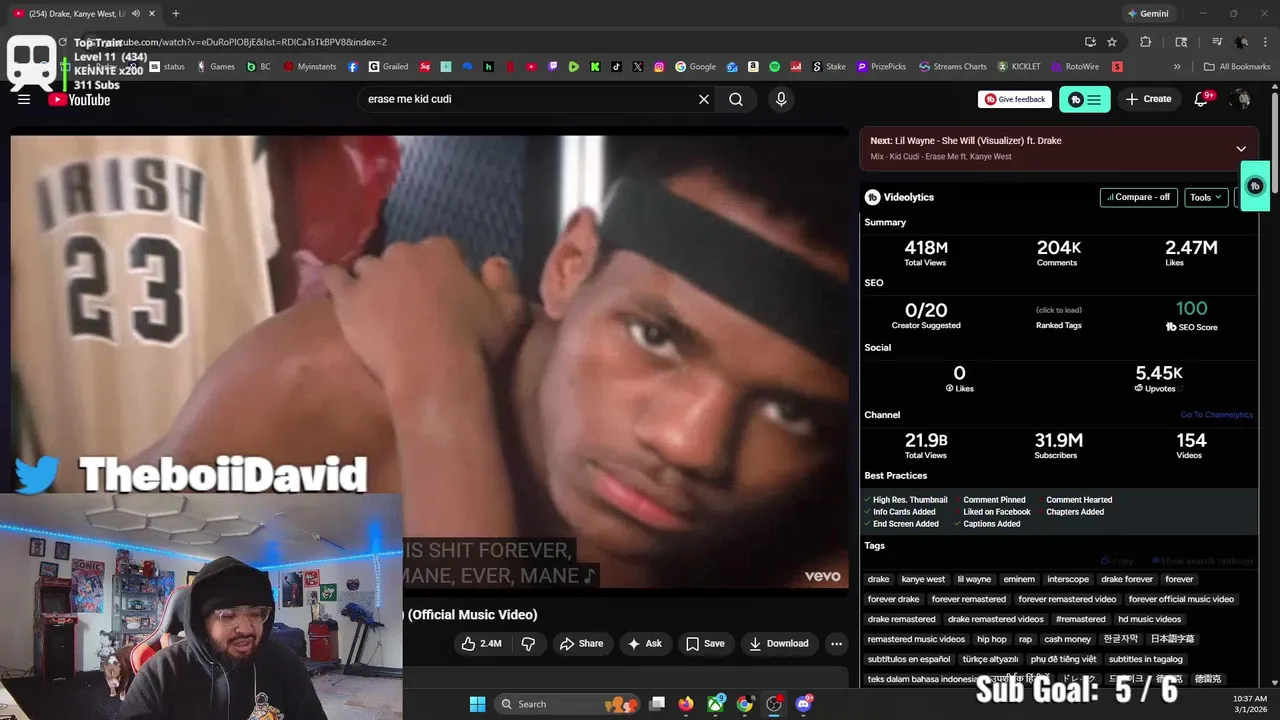
Task: Open the Xbox app from the taskbar
Action: tap(715, 704)
